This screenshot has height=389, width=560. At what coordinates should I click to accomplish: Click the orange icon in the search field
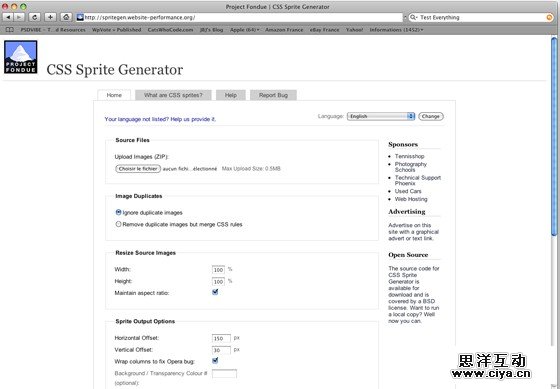(x=549, y=18)
